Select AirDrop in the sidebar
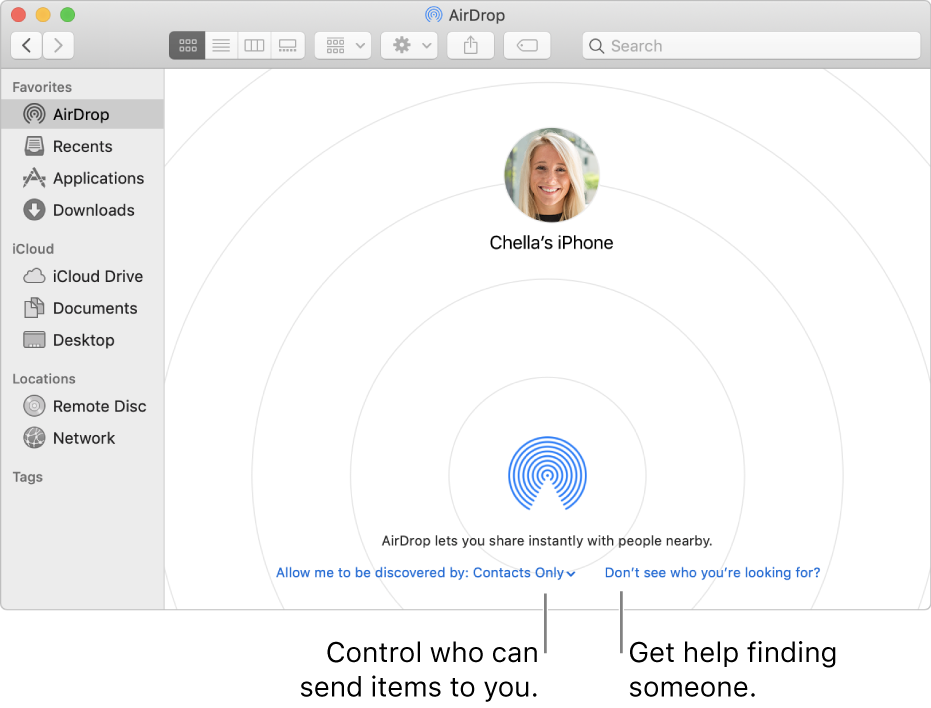Screen dimensions: 931x708 point(83,114)
